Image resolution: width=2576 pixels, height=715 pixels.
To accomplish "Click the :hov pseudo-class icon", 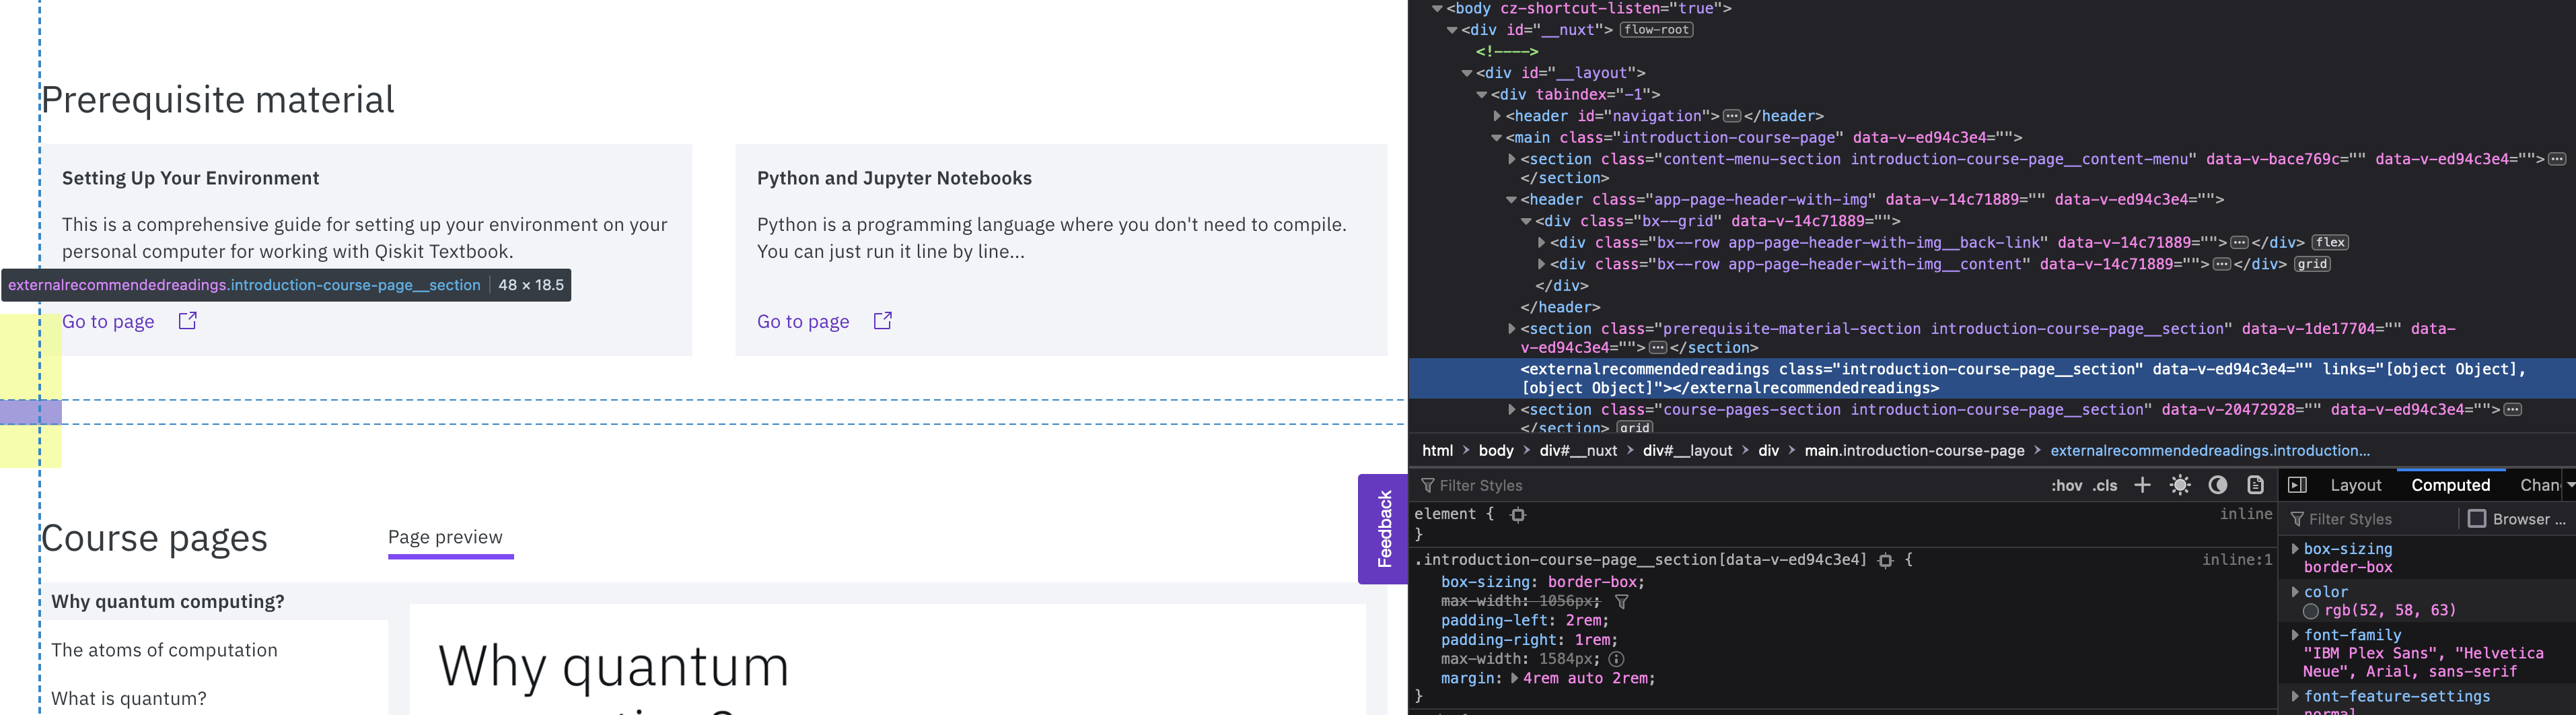I will tap(2067, 485).
